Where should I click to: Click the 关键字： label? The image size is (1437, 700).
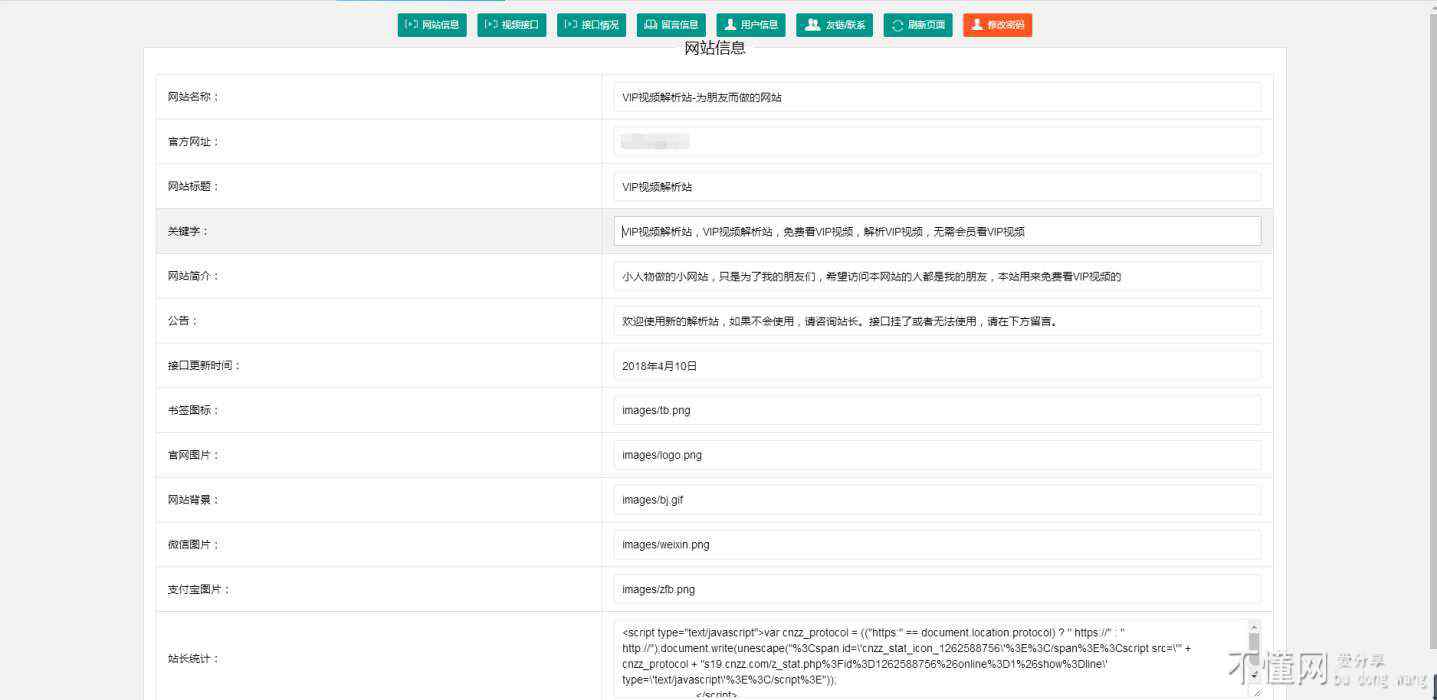point(188,231)
